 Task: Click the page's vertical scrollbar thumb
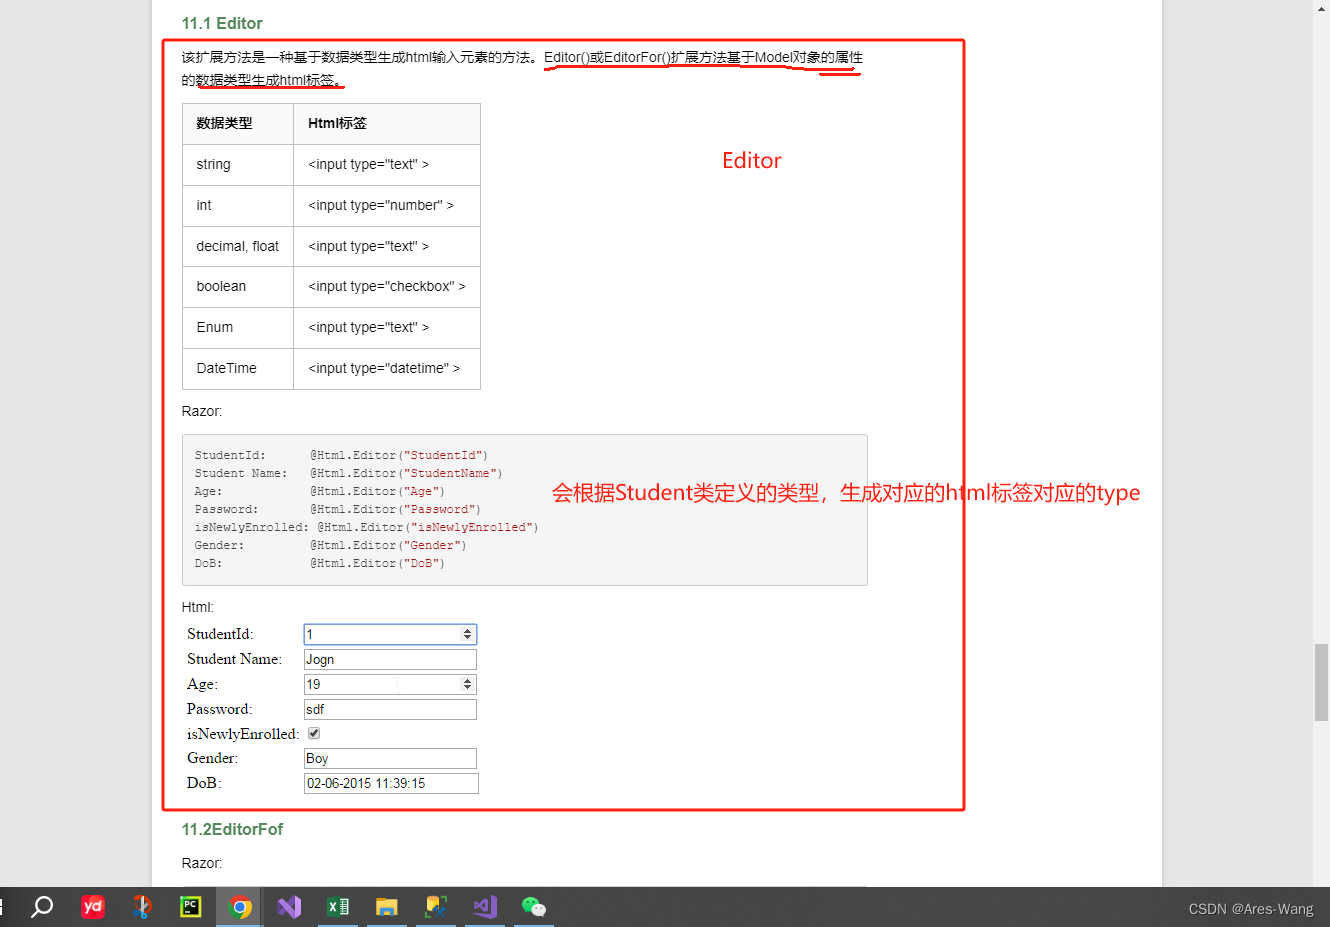coord(1321,683)
